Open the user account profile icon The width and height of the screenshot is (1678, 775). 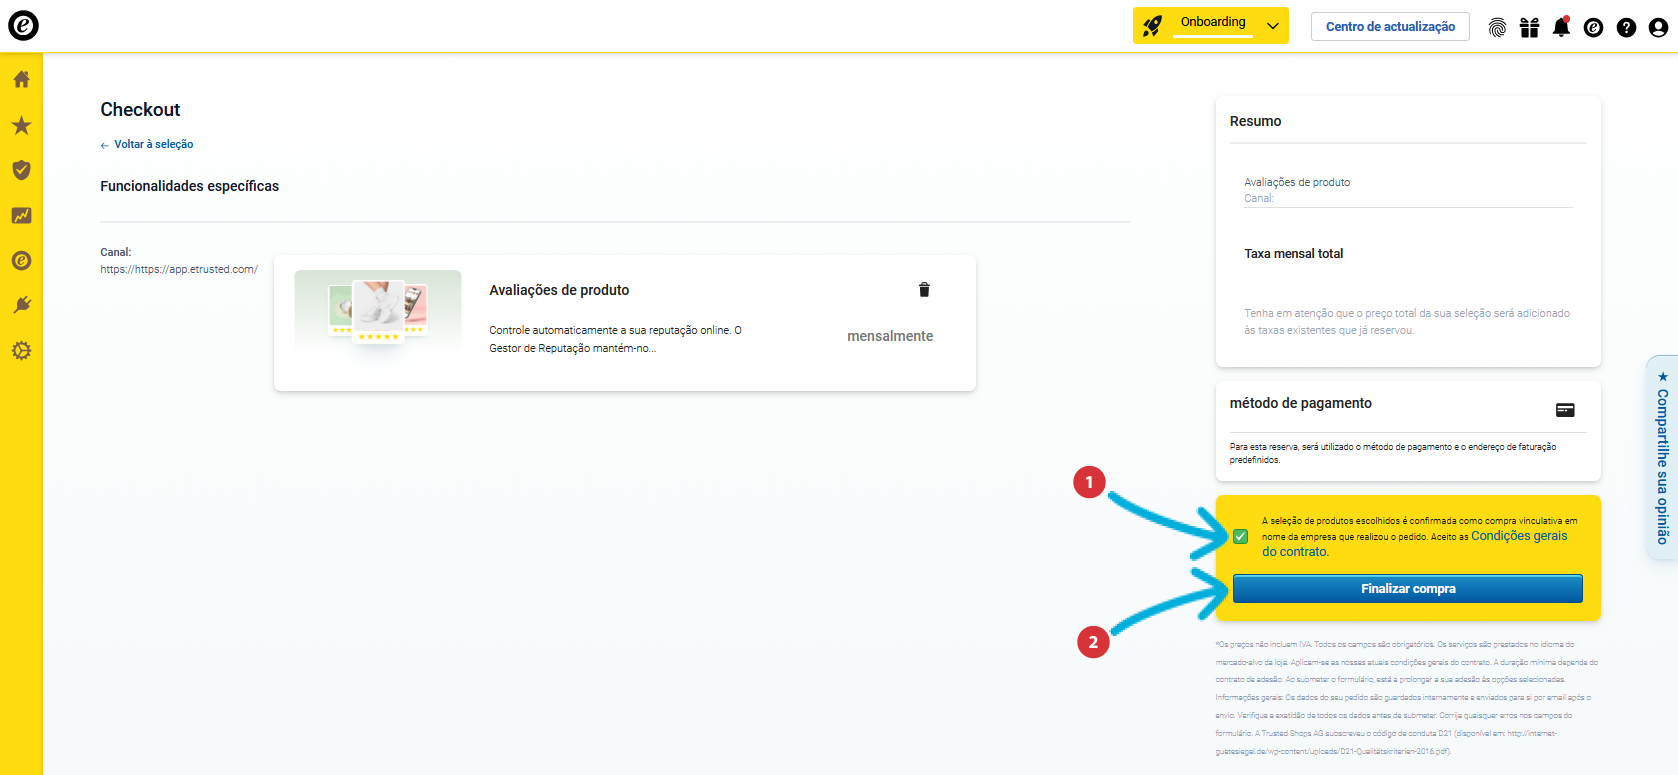click(x=1658, y=27)
